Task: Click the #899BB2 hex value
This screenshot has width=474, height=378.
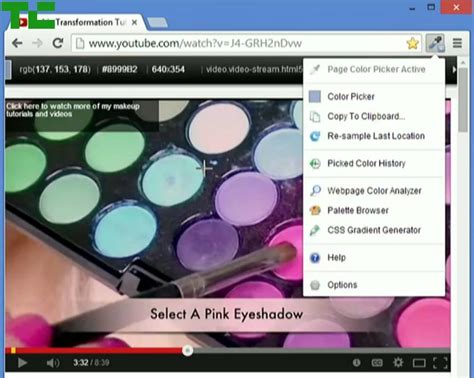Action: click(x=120, y=69)
